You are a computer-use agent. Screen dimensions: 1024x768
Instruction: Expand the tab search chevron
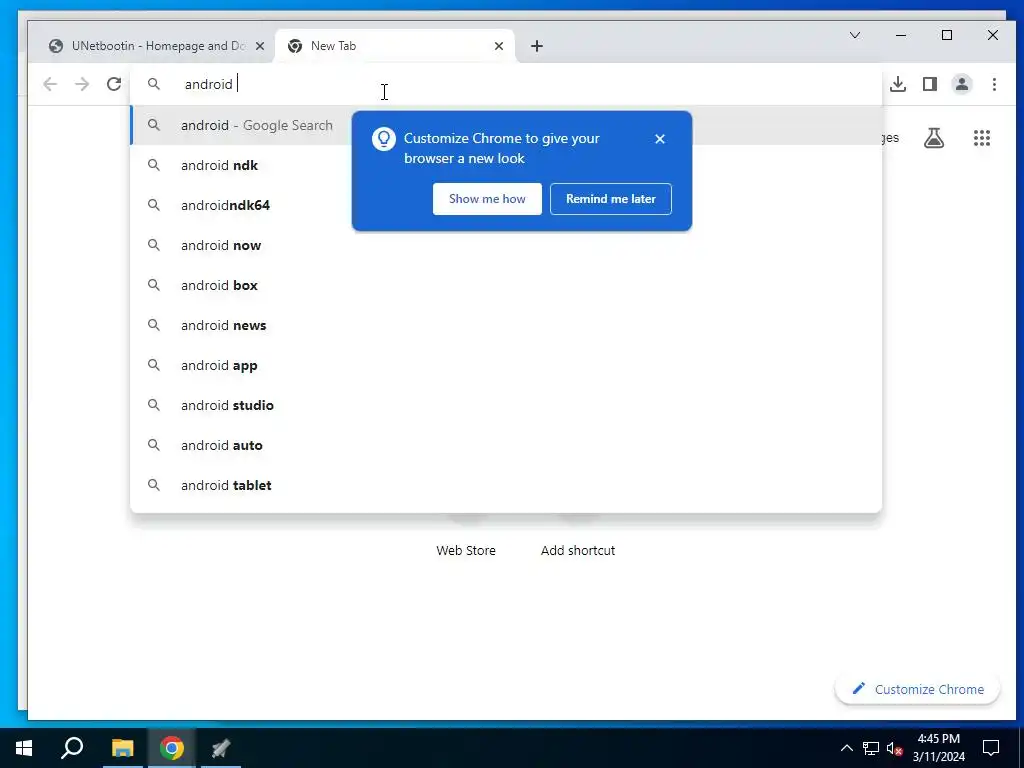point(855,35)
